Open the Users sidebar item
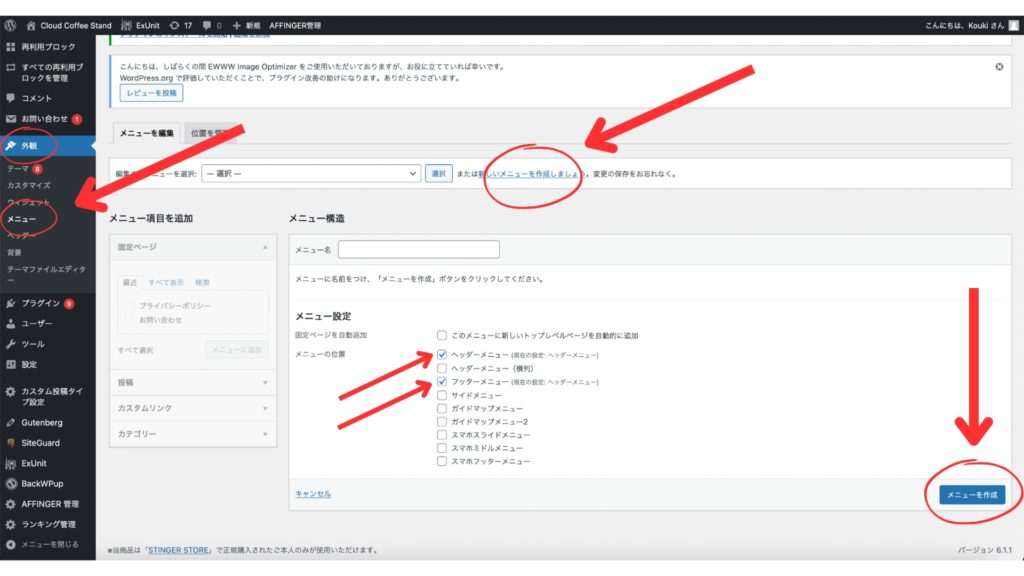 (37, 323)
